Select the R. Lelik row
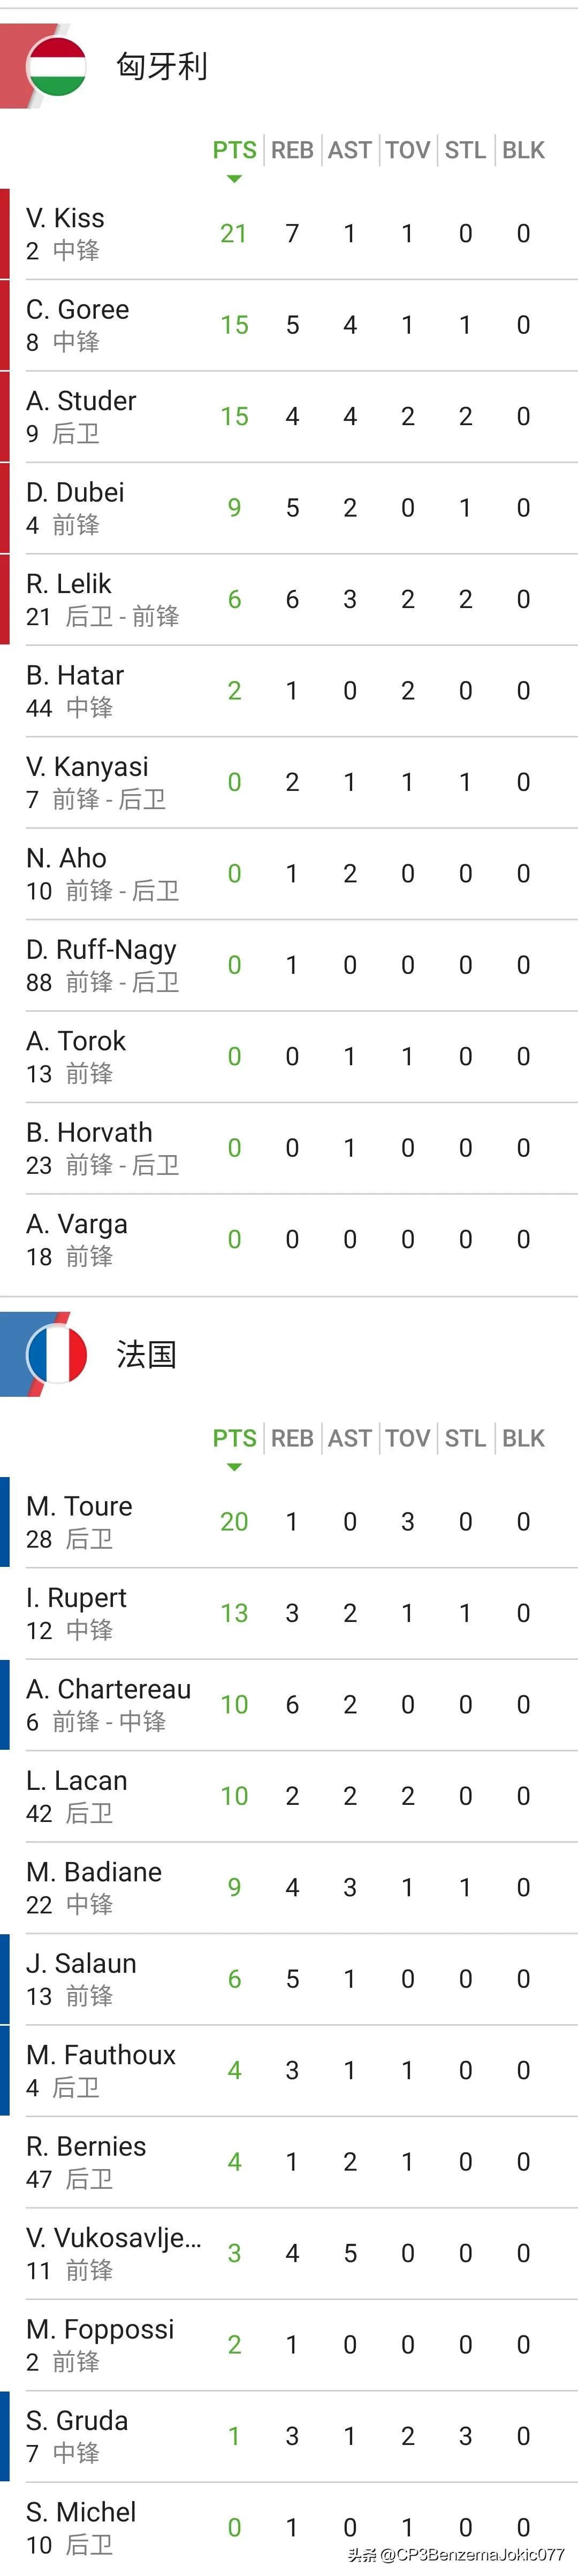This screenshot has height=2576, width=578. click(x=290, y=599)
